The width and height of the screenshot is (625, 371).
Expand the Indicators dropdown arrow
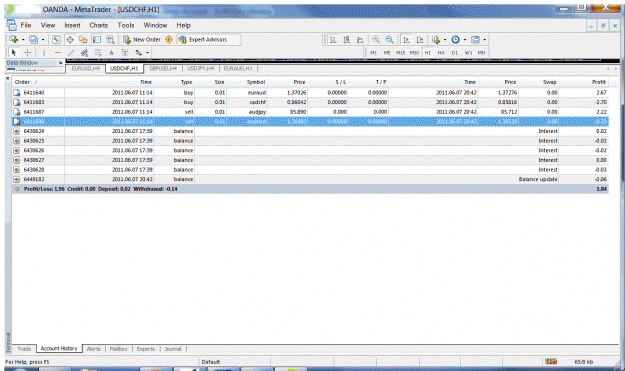coord(445,40)
